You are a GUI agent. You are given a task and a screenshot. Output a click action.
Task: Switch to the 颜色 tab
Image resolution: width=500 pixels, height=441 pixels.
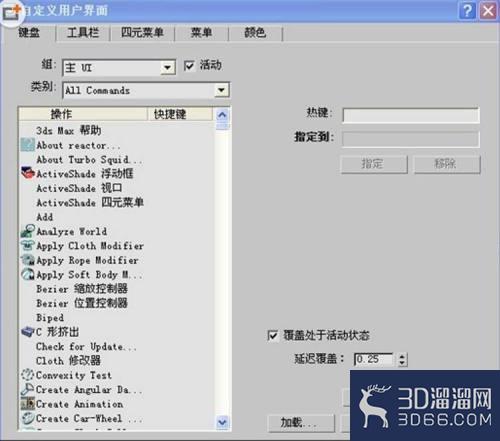pos(255,33)
